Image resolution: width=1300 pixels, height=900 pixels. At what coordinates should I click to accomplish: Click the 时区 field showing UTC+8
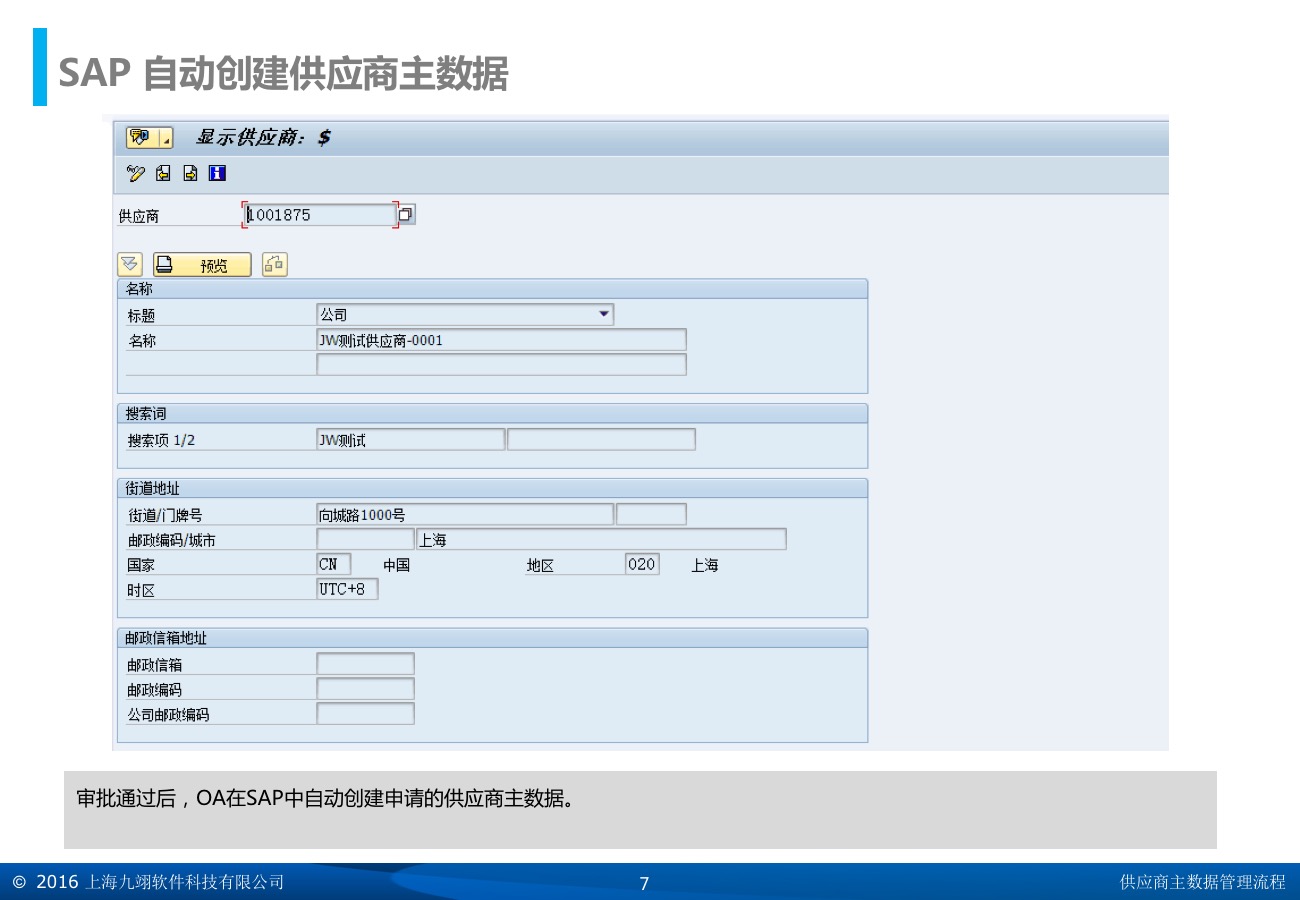346,589
